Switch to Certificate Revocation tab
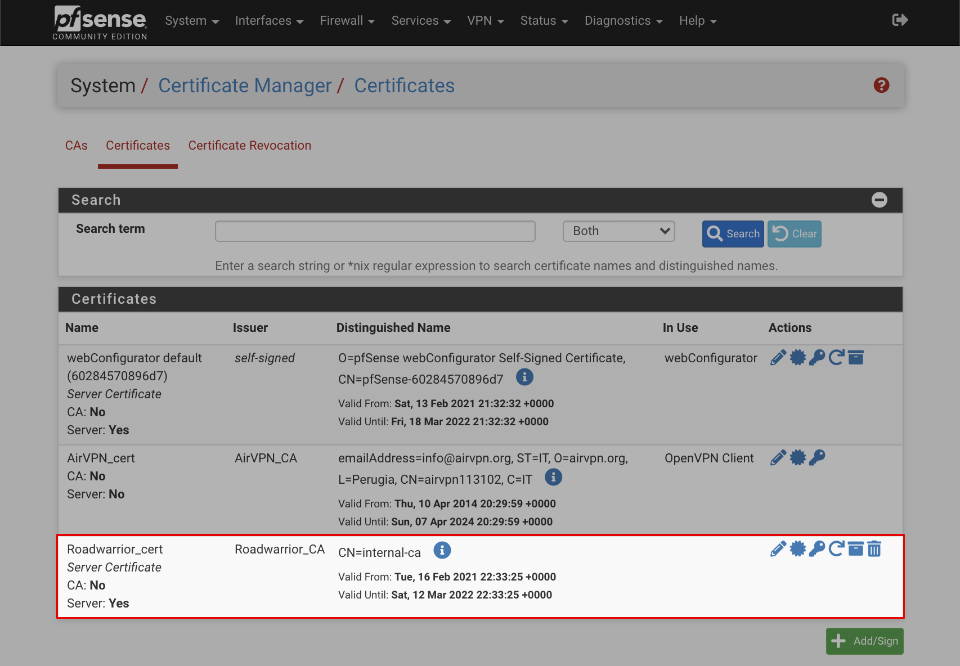The height and width of the screenshot is (666, 960). tap(250, 146)
